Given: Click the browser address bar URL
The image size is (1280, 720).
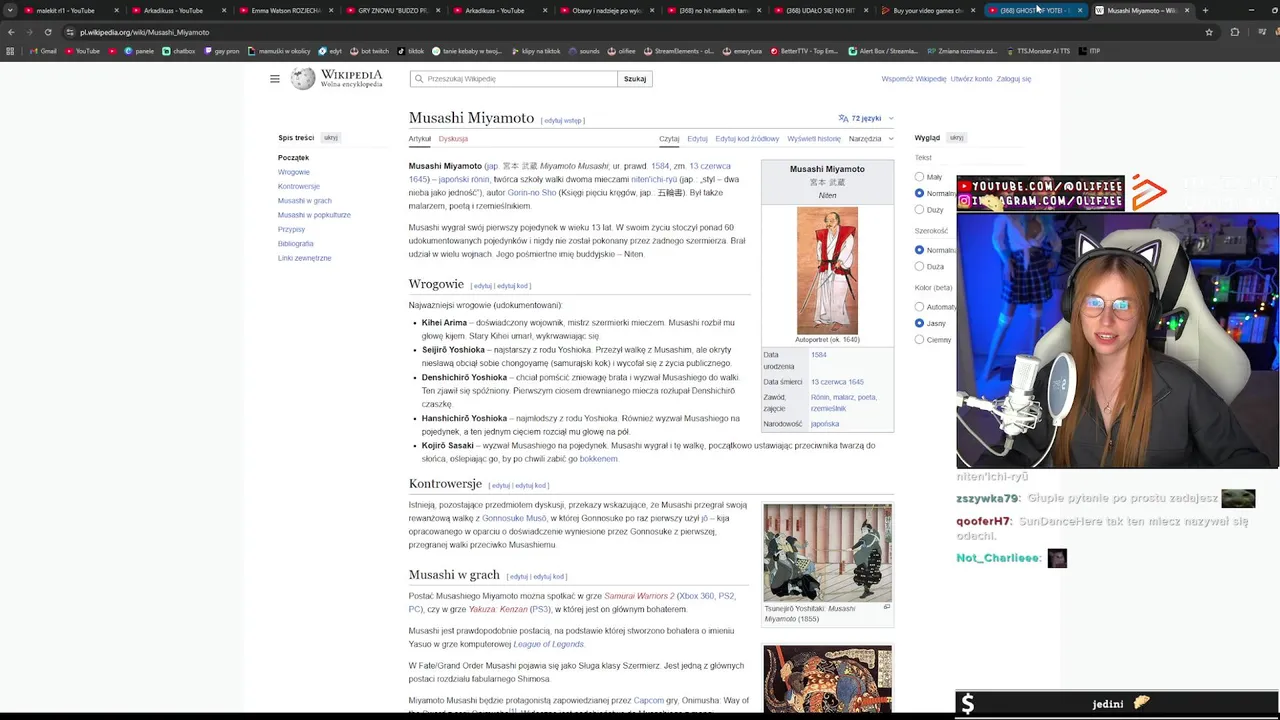Looking at the screenshot, I should click(x=144, y=32).
